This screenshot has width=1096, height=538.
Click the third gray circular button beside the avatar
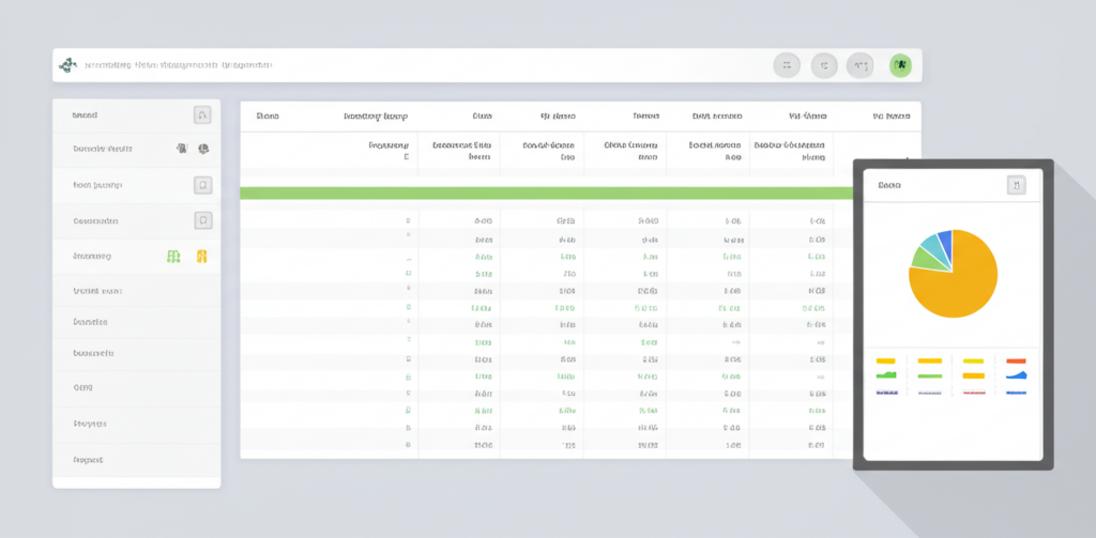(860, 66)
